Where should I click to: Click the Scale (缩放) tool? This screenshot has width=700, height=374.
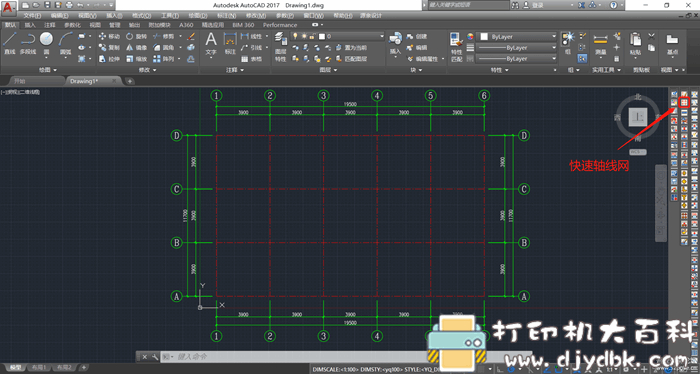click(136, 58)
